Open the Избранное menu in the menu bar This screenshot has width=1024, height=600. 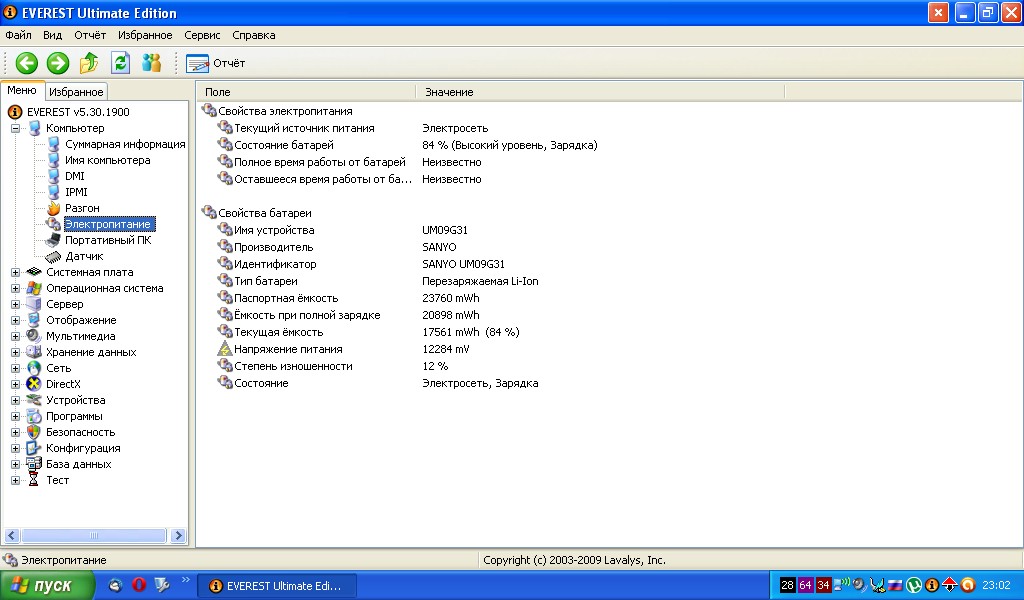click(145, 35)
